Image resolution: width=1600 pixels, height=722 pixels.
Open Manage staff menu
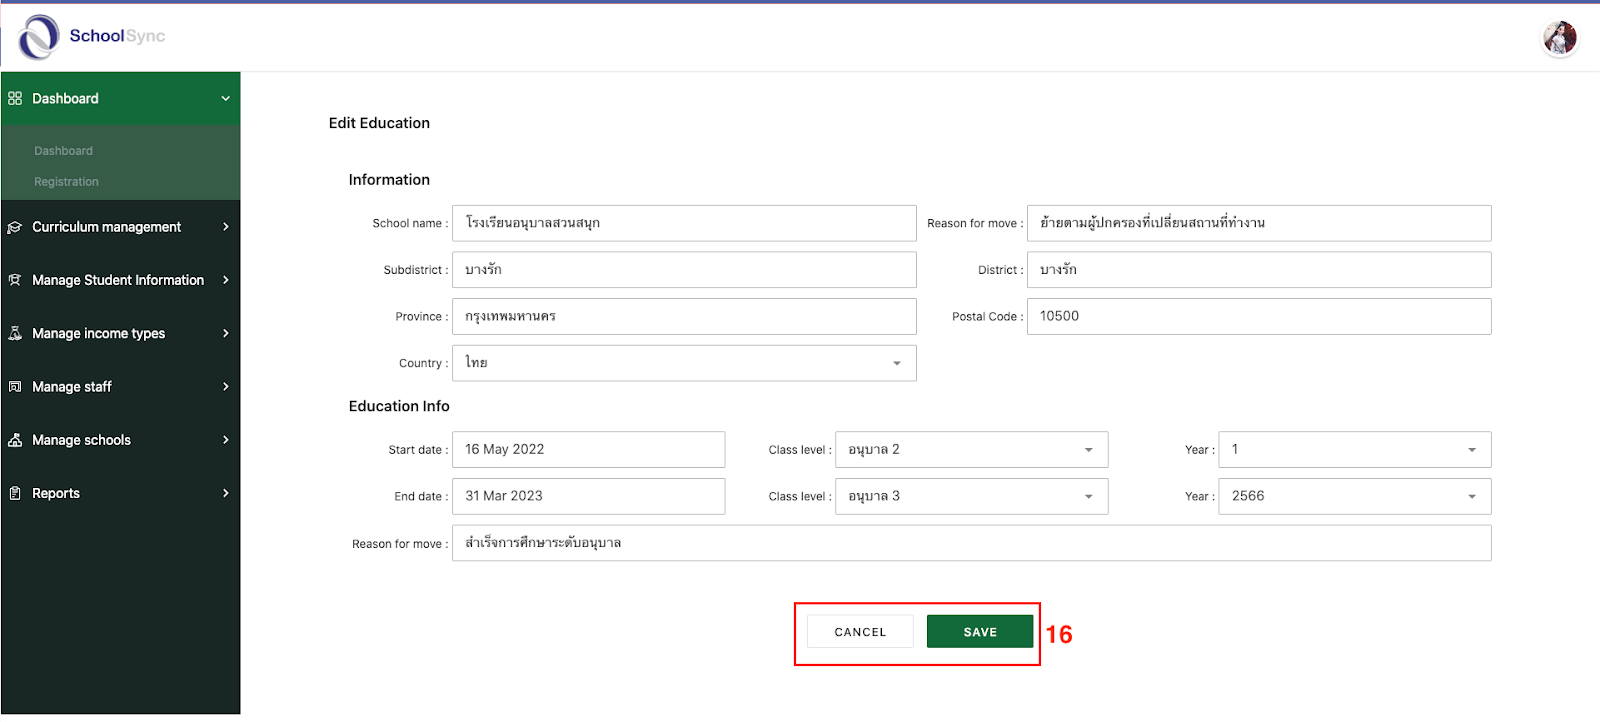120,387
